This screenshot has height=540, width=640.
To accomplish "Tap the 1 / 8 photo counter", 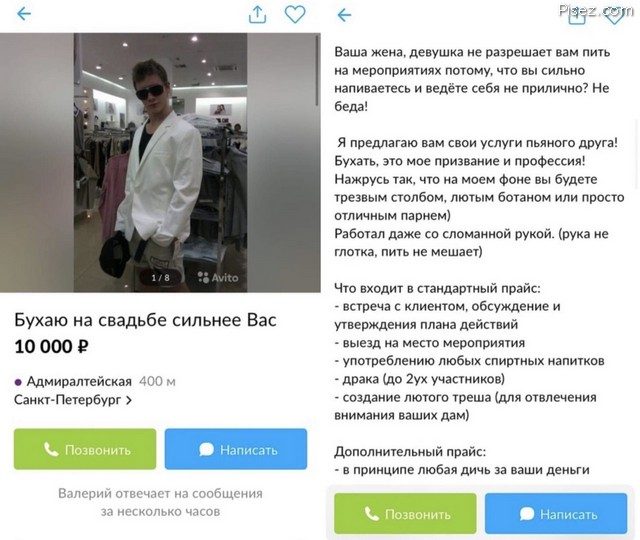I will (160, 278).
